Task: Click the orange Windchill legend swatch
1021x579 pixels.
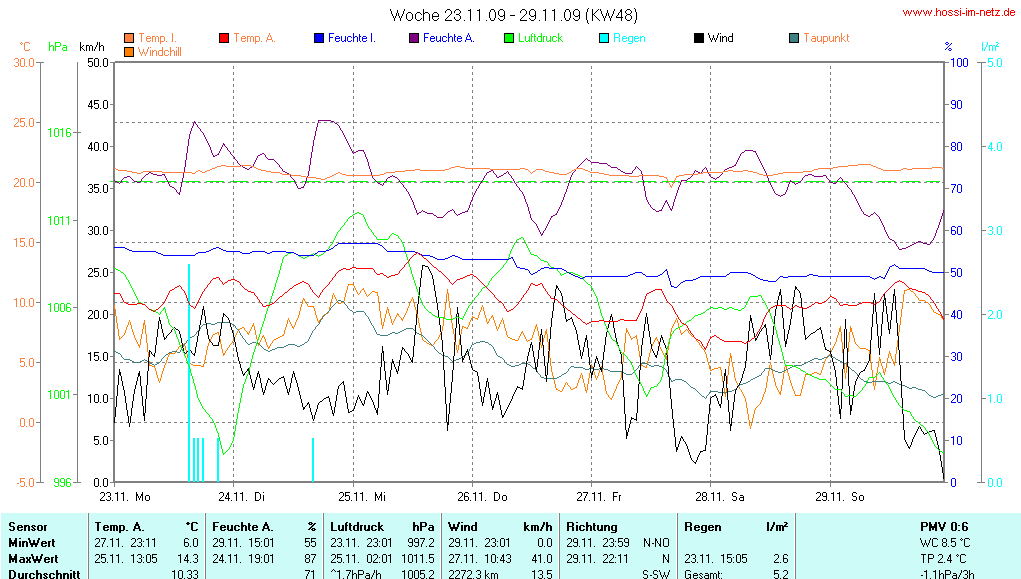Action: 128,51
